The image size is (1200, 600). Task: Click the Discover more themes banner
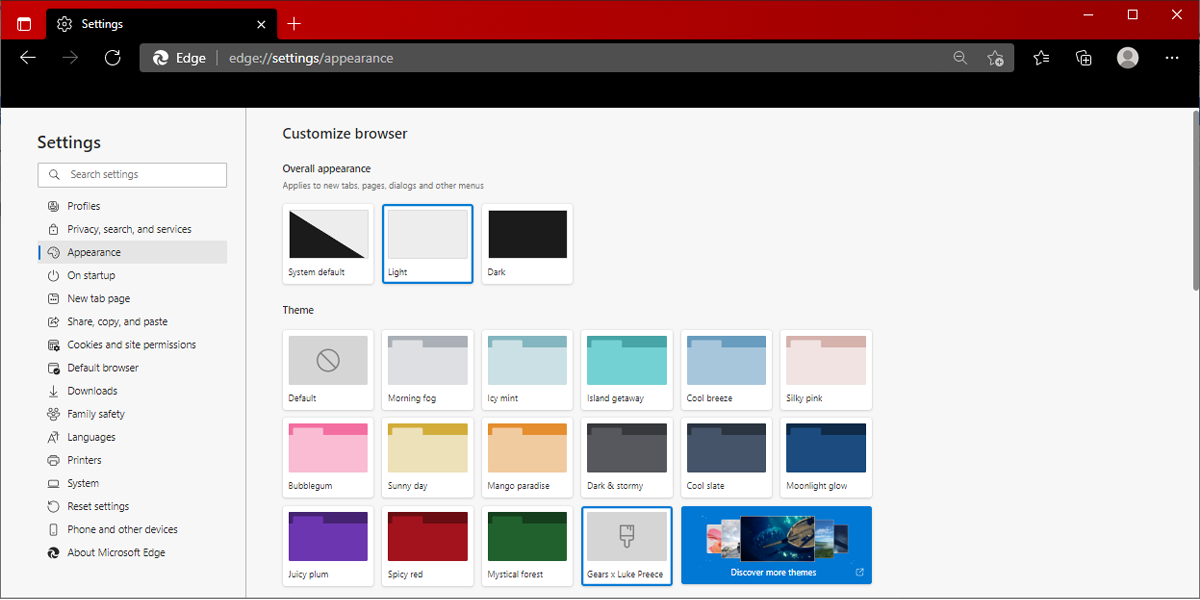pos(776,545)
